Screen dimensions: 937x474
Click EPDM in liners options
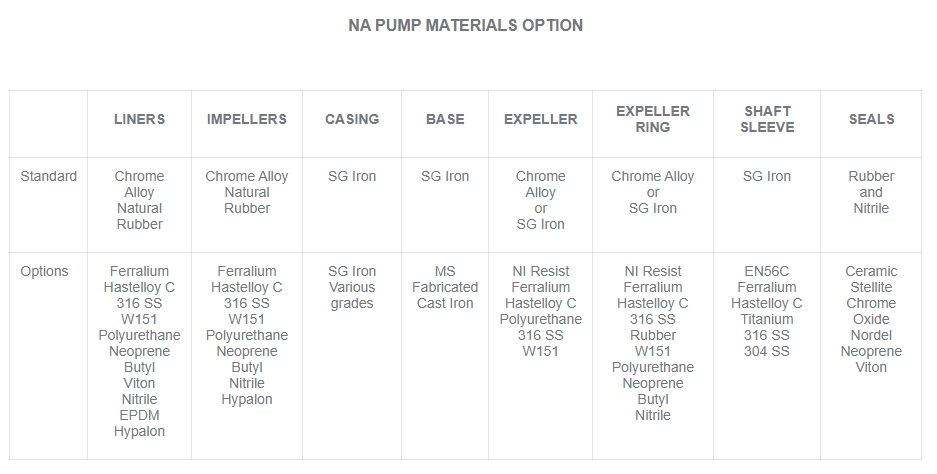(x=139, y=415)
